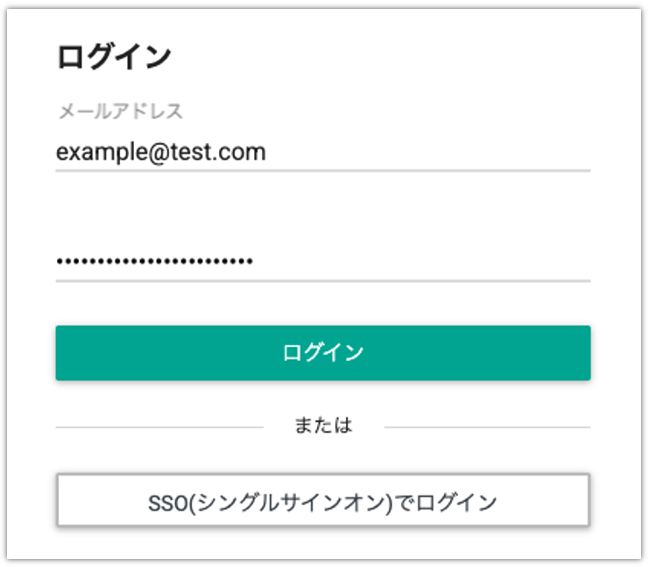The image size is (650, 569).
Task: Click empty area right of email text
Action: tap(430, 153)
